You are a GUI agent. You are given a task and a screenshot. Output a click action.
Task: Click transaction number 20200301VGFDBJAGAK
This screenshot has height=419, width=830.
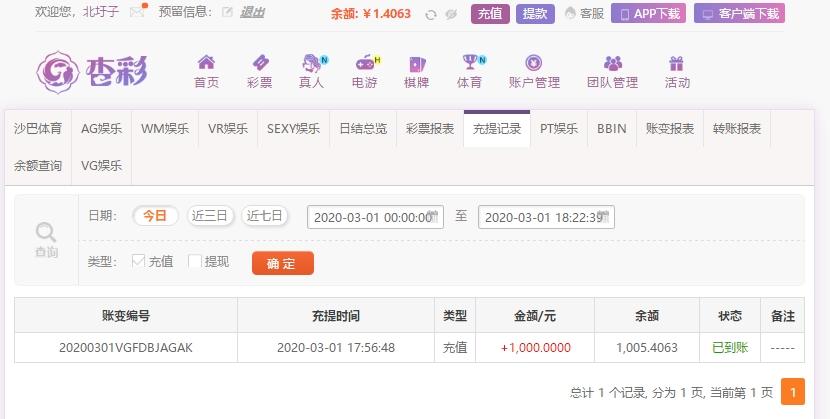click(x=126, y=348)
